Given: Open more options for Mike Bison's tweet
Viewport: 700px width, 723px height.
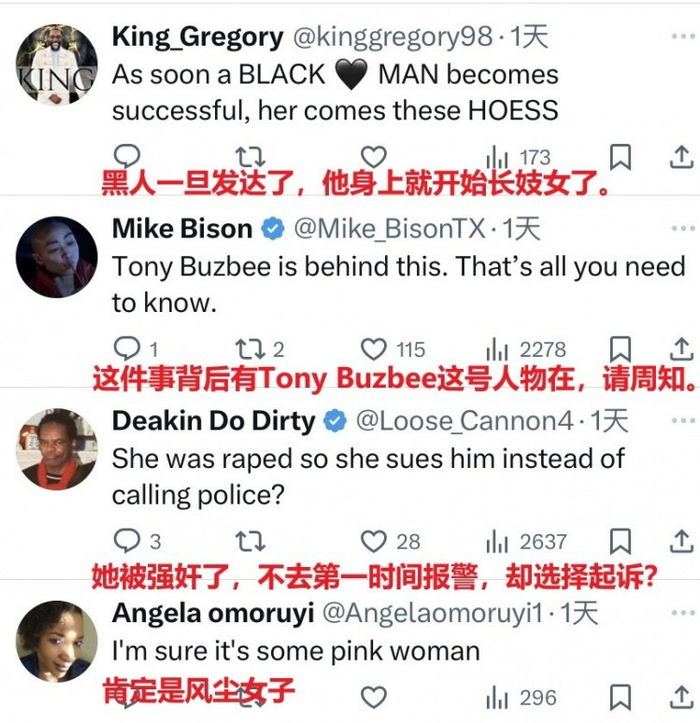Looking at the screenshot, I should tap(683, 228).
